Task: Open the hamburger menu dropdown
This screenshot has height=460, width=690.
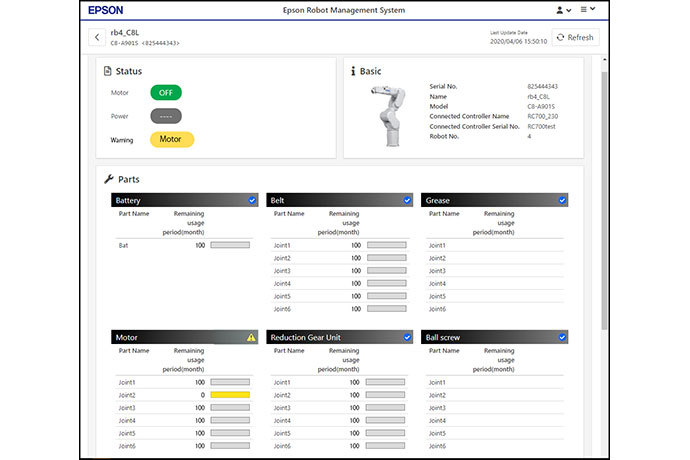Action: [587, 9]
